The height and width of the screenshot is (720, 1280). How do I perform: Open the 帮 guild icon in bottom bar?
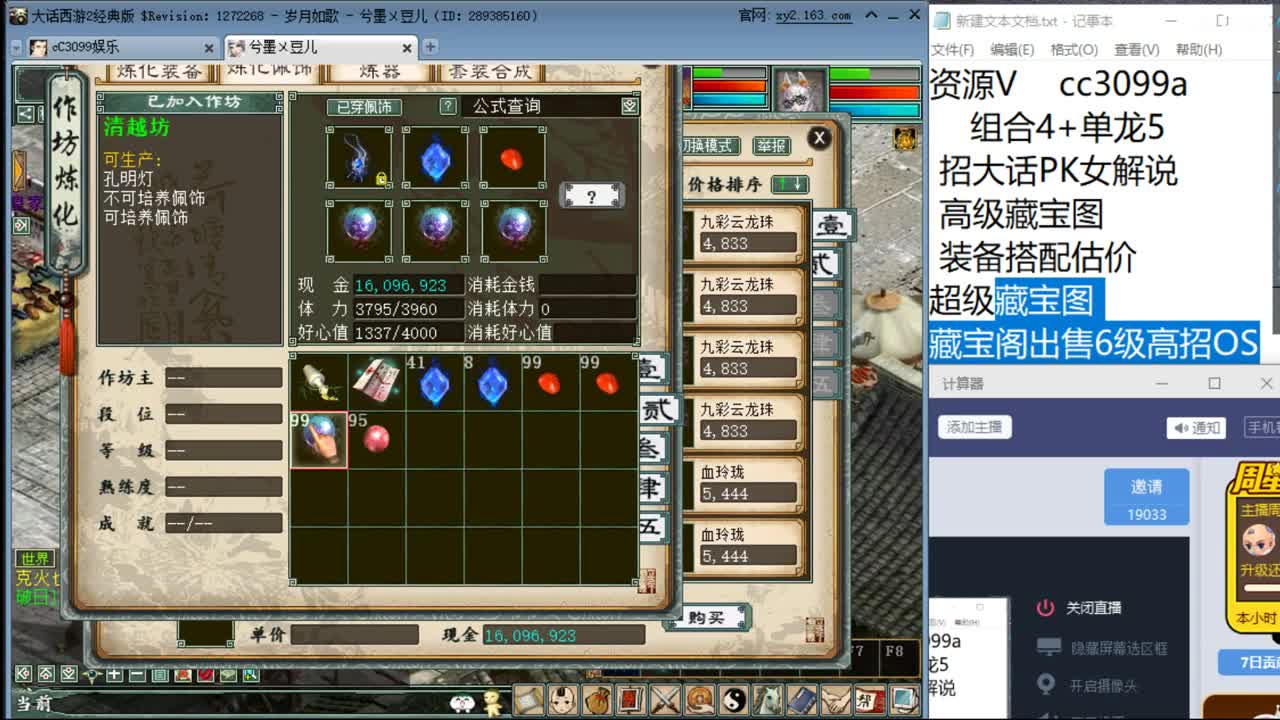(x=870, y=700)
